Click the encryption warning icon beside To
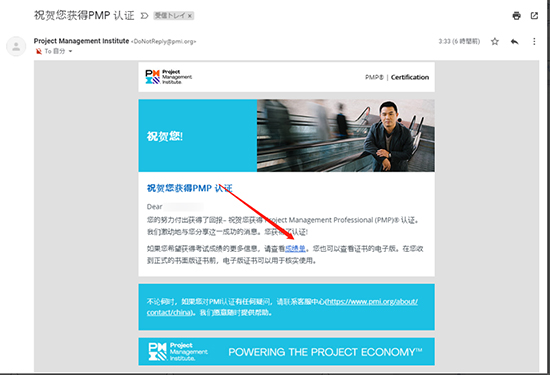The image size is (550, 375). (x=39, y=51)
